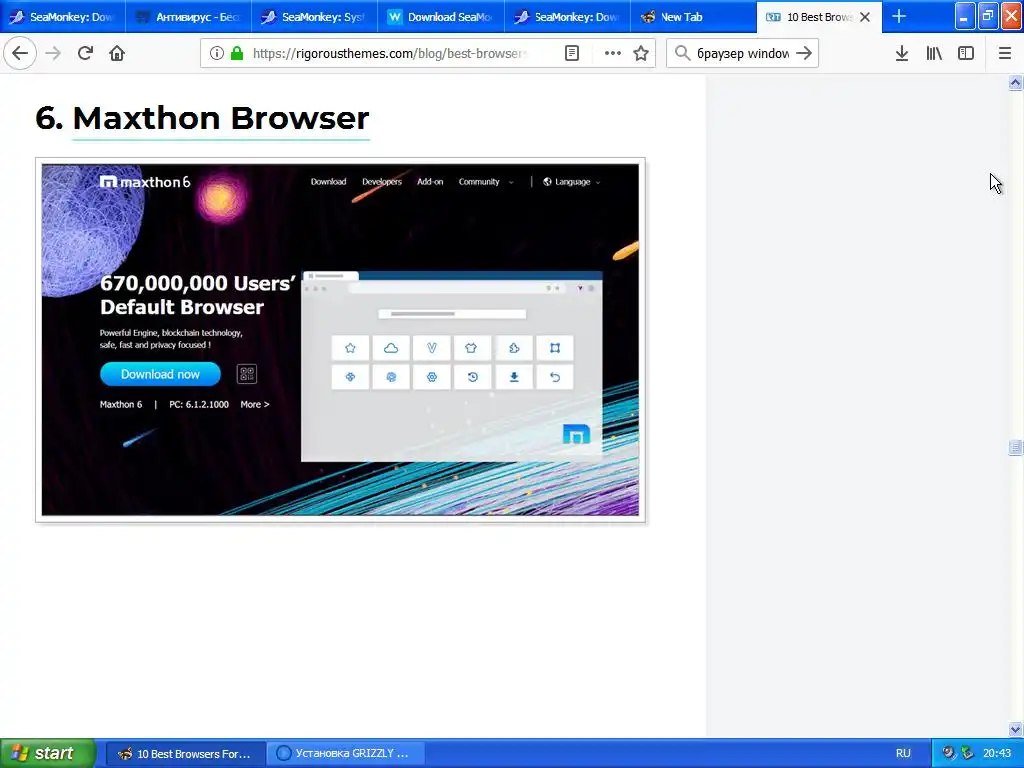Click the forward navigation arrow

click(x=53, y=53)
